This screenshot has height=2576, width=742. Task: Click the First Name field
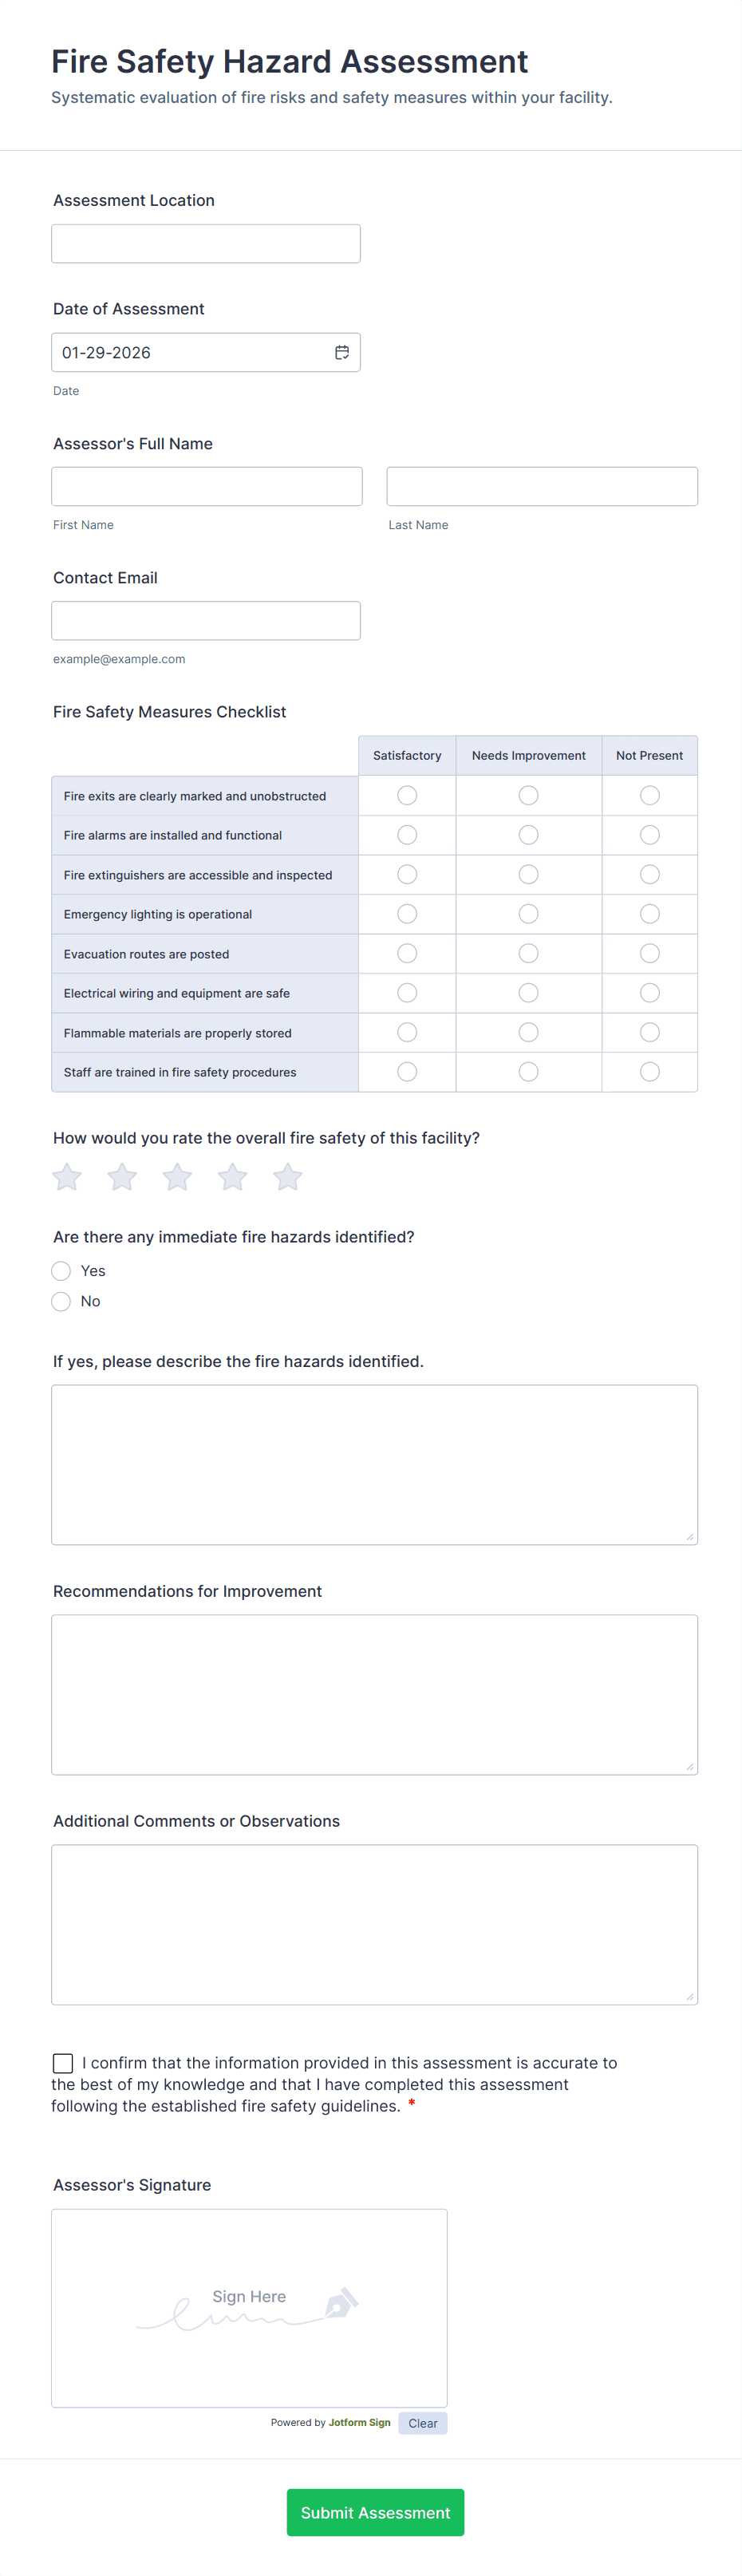(206, 486)
